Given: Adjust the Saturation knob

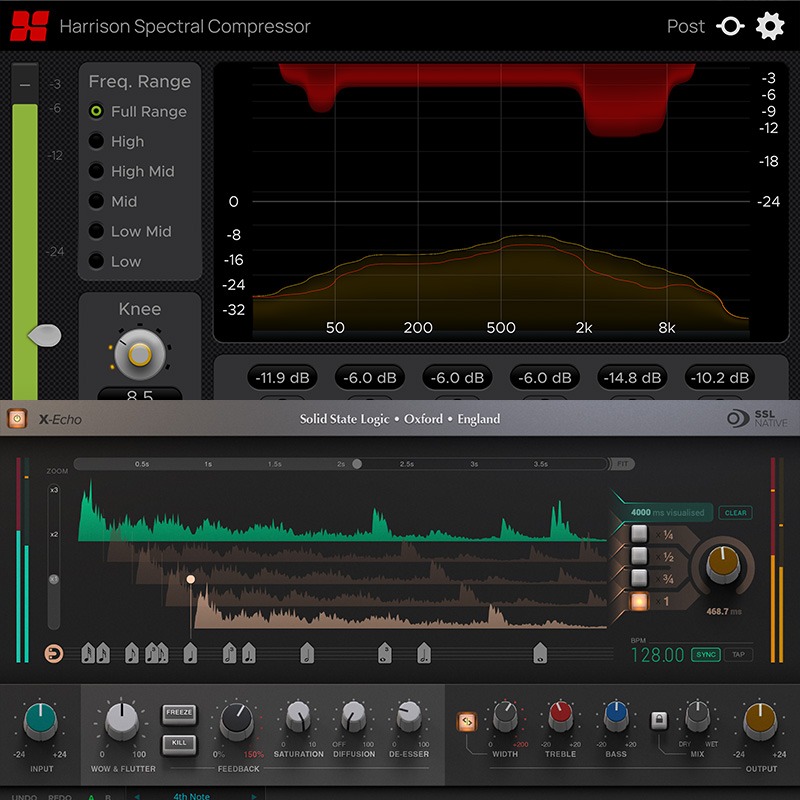Looking at the screenshot, I should pos(298,717).
